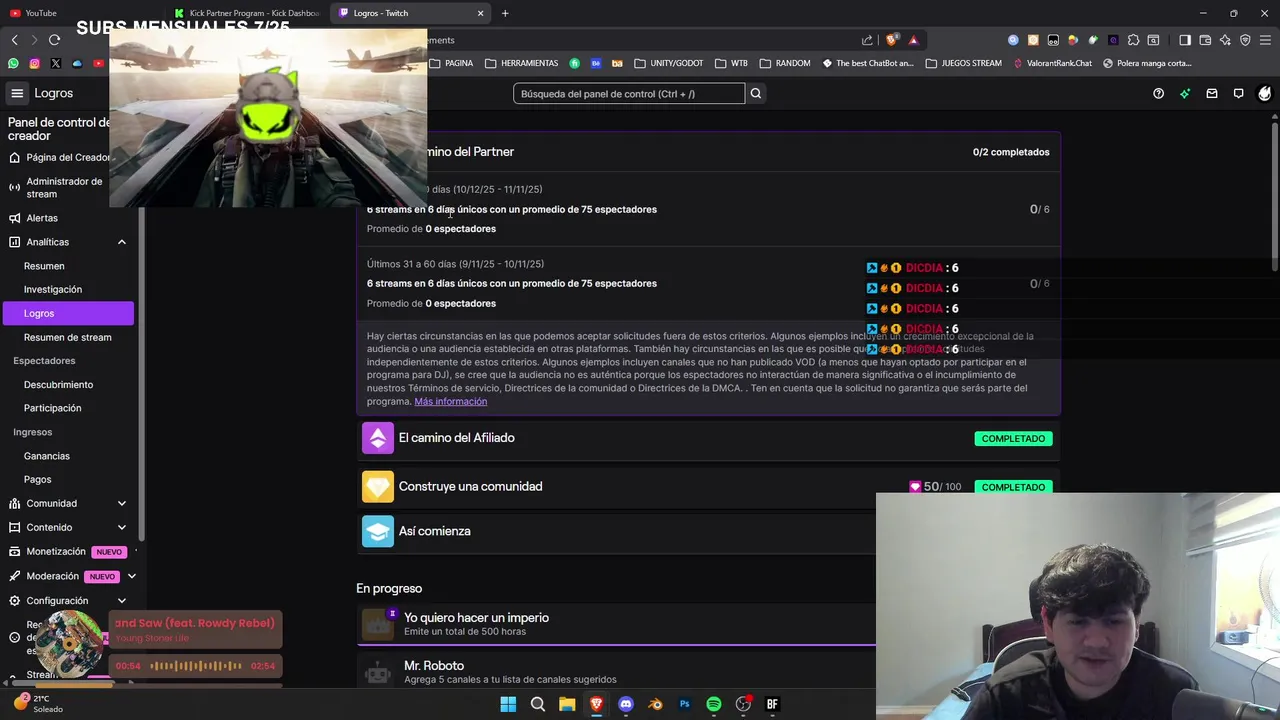The width and height of the screenshot is (1280, 720).
Task: Open a new browser tab
Action: pyautogui.click(x=505, y=13)
